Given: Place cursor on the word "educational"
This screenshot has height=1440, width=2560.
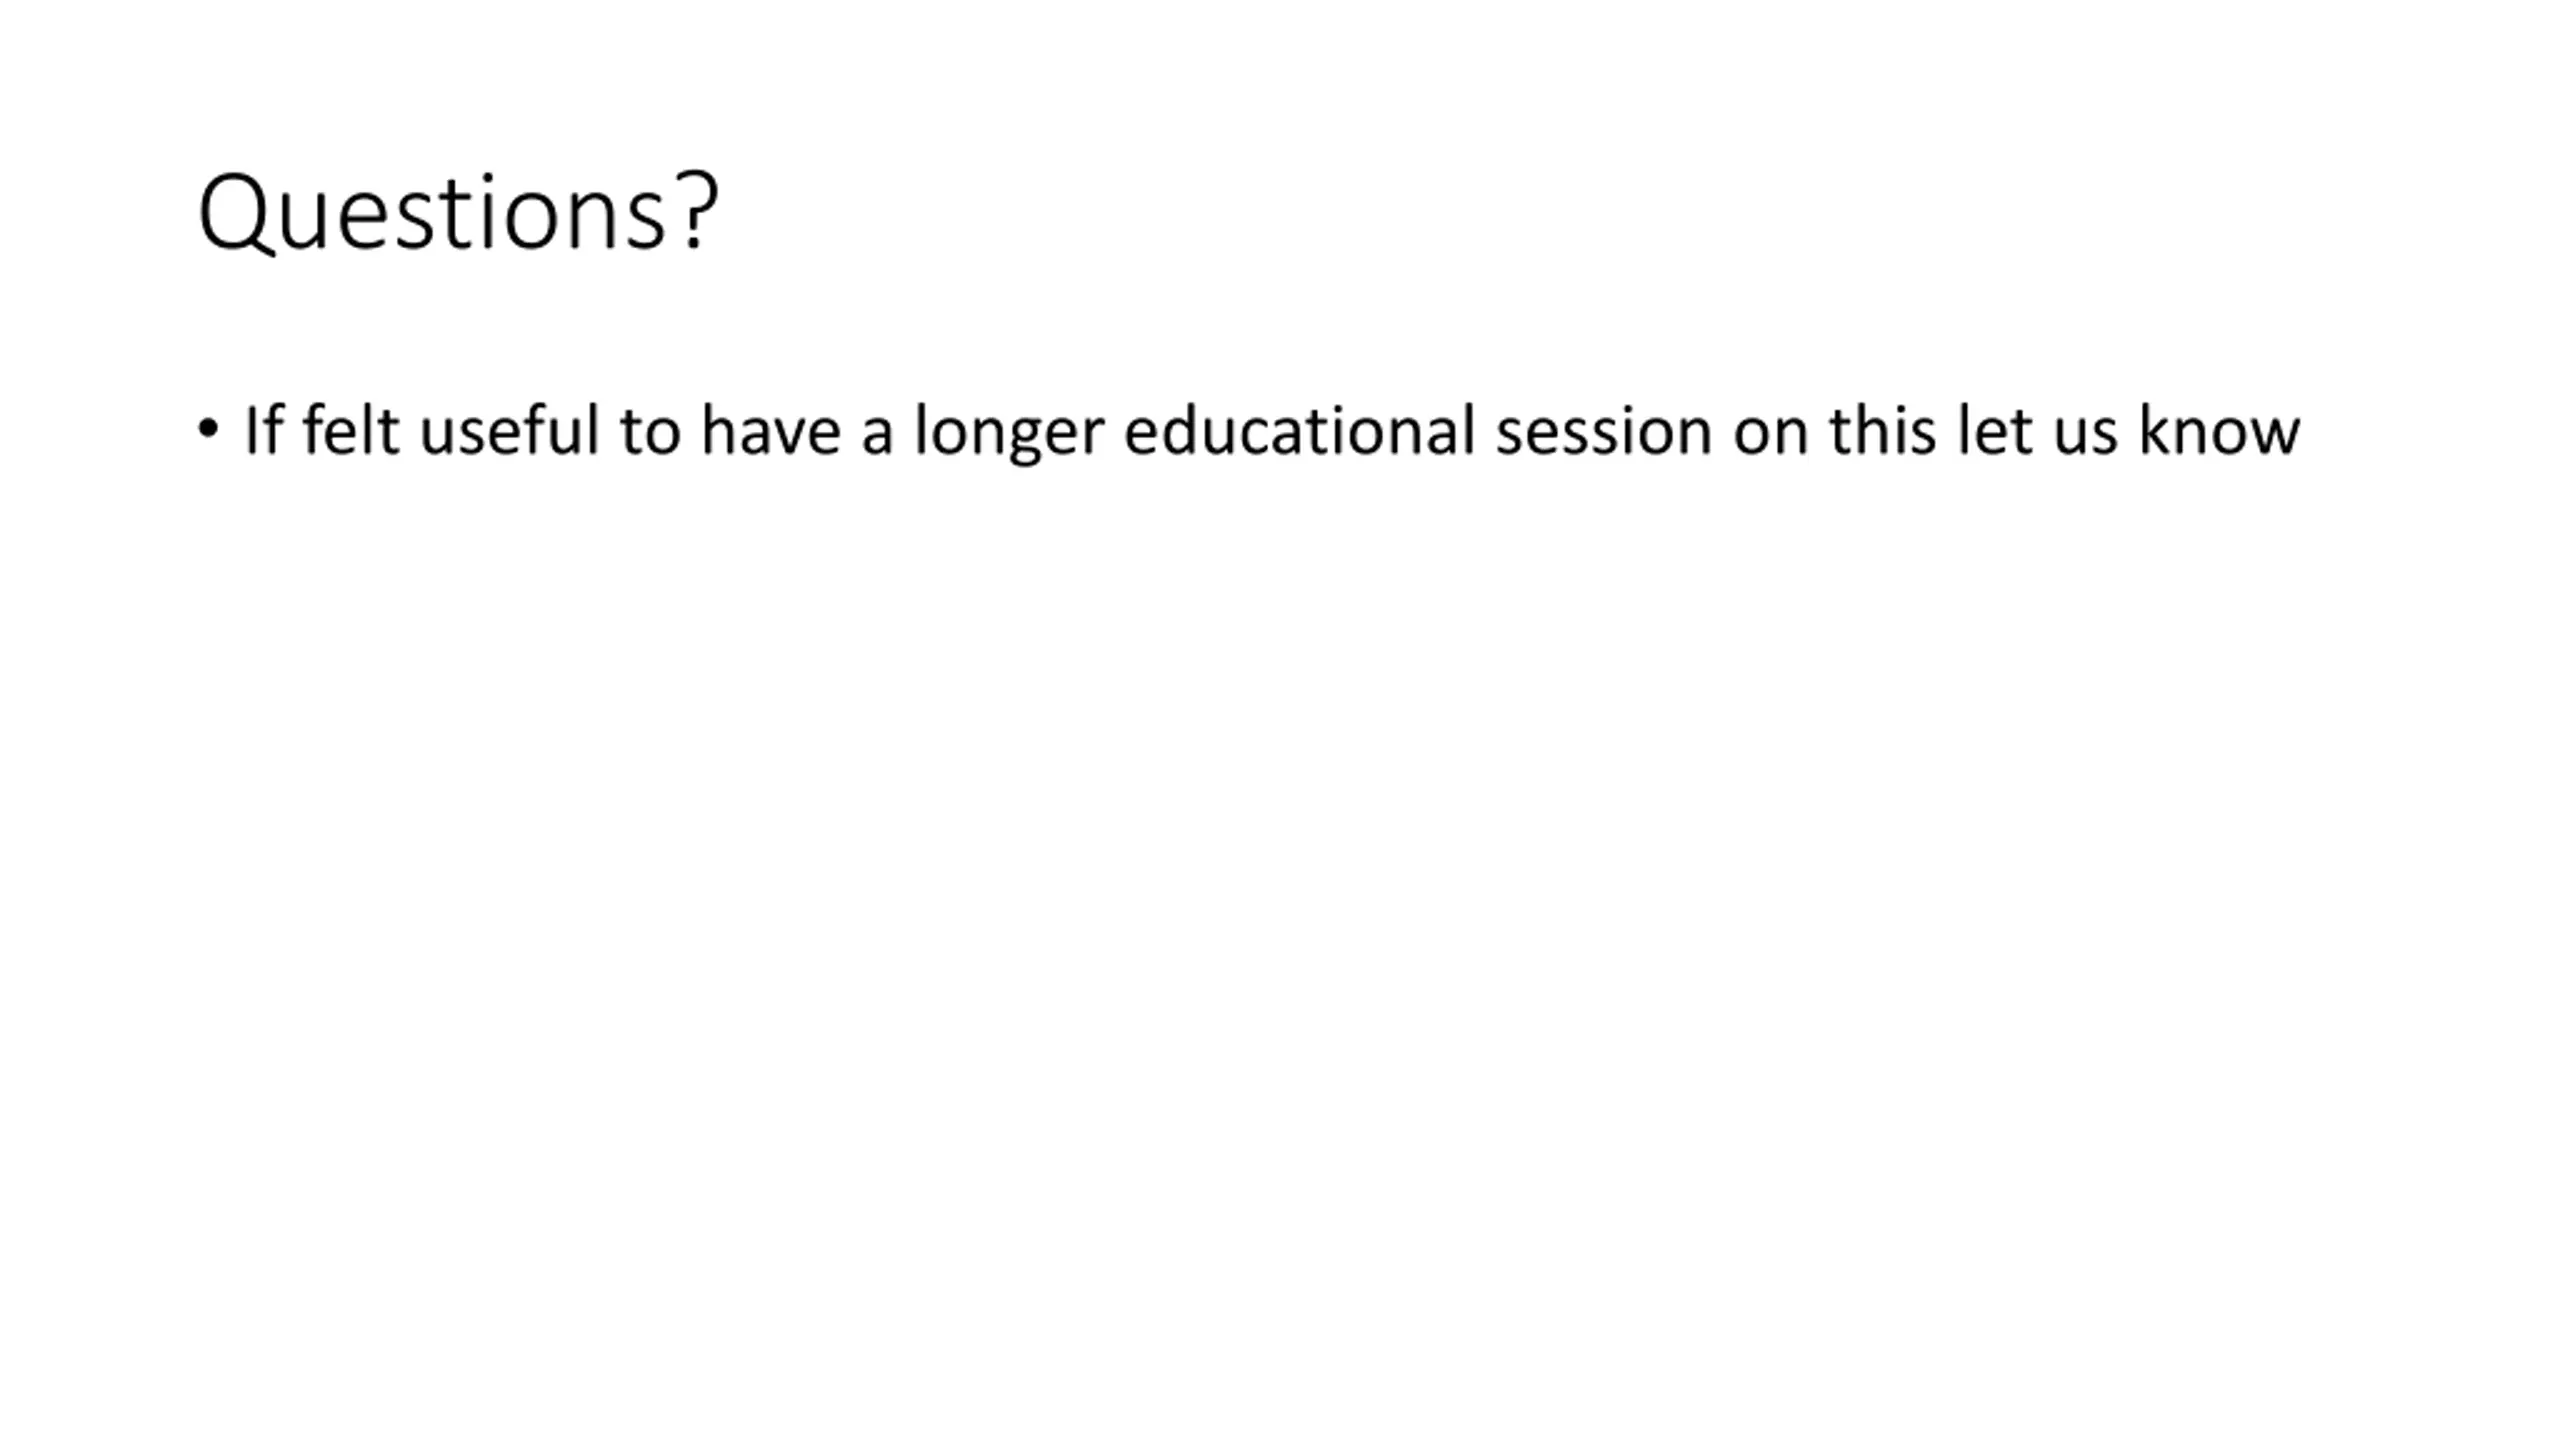Looking at the screenshot, I should coord(1299,430).
